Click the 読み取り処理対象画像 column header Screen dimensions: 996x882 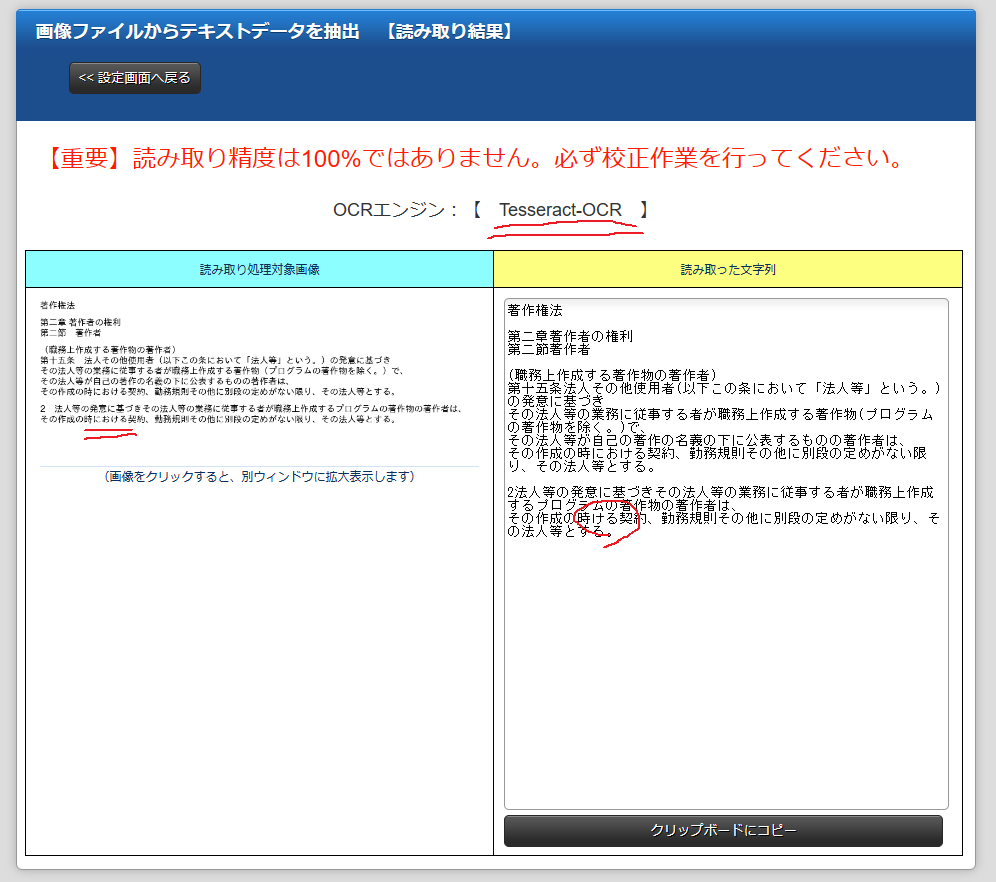259,269
